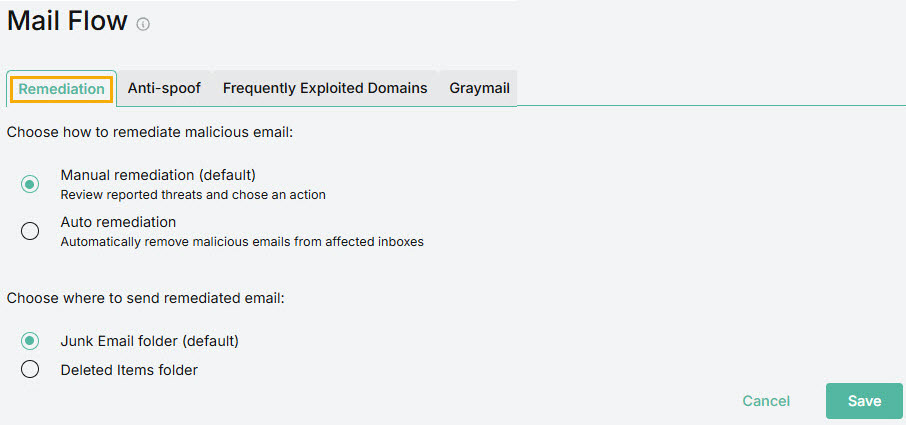Viewport: 906px width, 425px height.
Task: Go to Frequently Exploited Domains tab
Action: coord(325,88)
